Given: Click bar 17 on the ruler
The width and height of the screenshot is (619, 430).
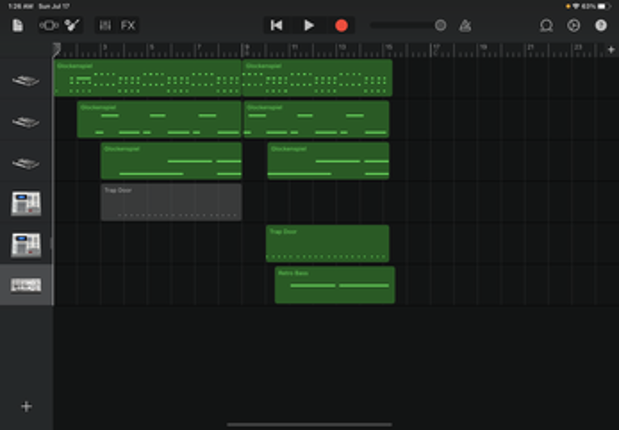Looking at the screenshot, I should click(x=436, y=47).
